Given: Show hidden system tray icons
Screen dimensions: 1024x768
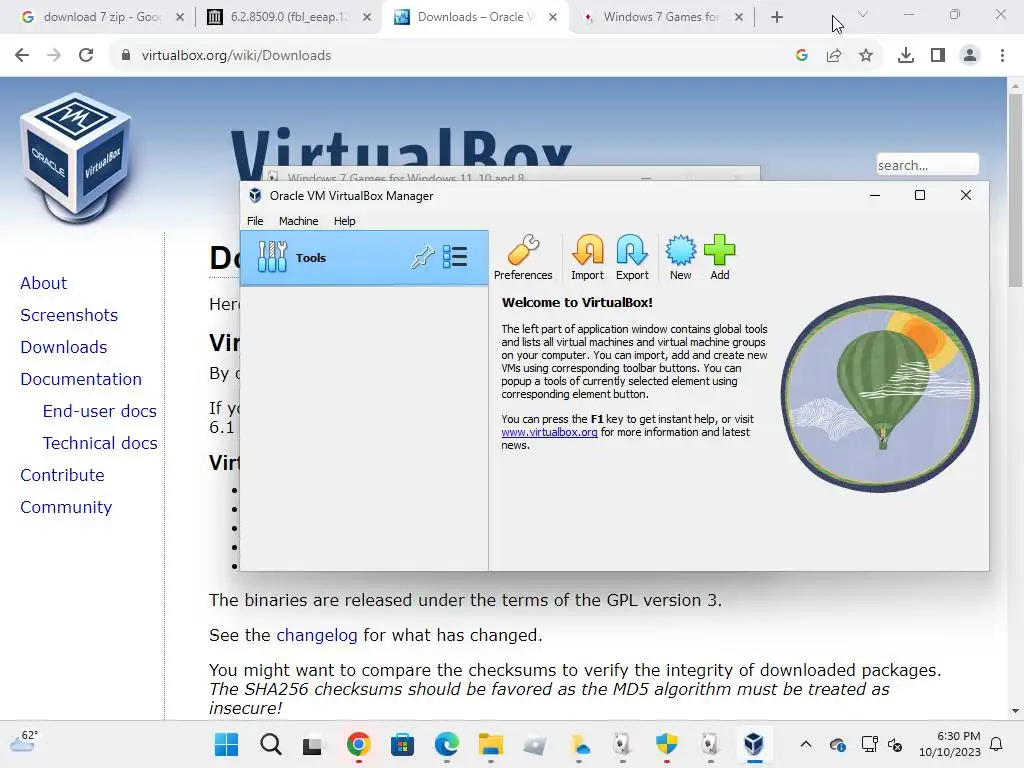Looking at the screenshot, I should 806,744.
